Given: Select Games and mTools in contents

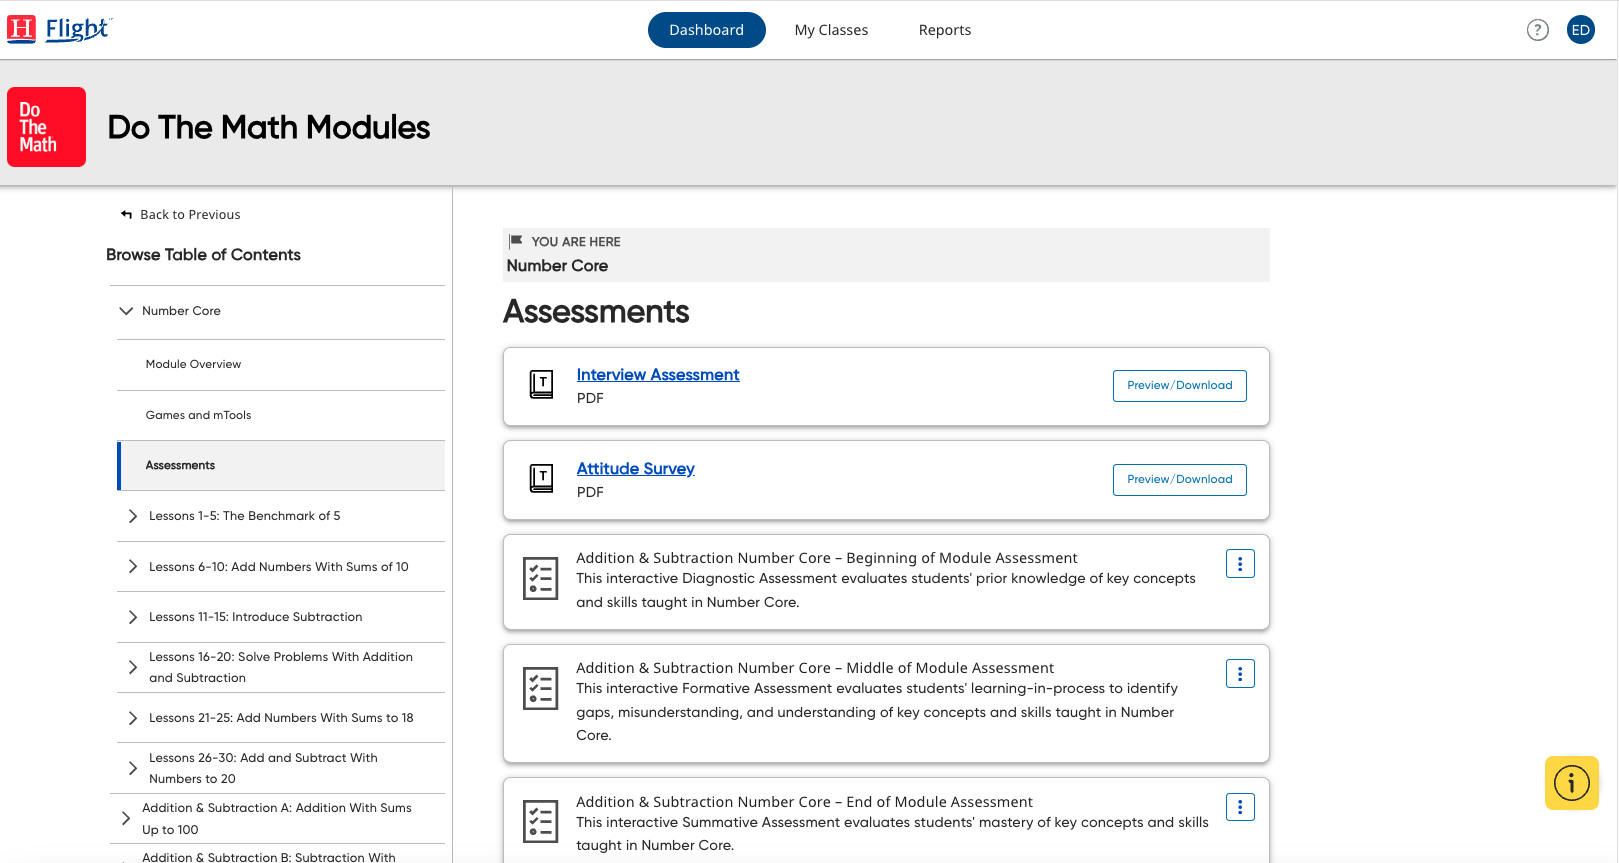Looking at the screenshot, I should (x=198, y=415).
